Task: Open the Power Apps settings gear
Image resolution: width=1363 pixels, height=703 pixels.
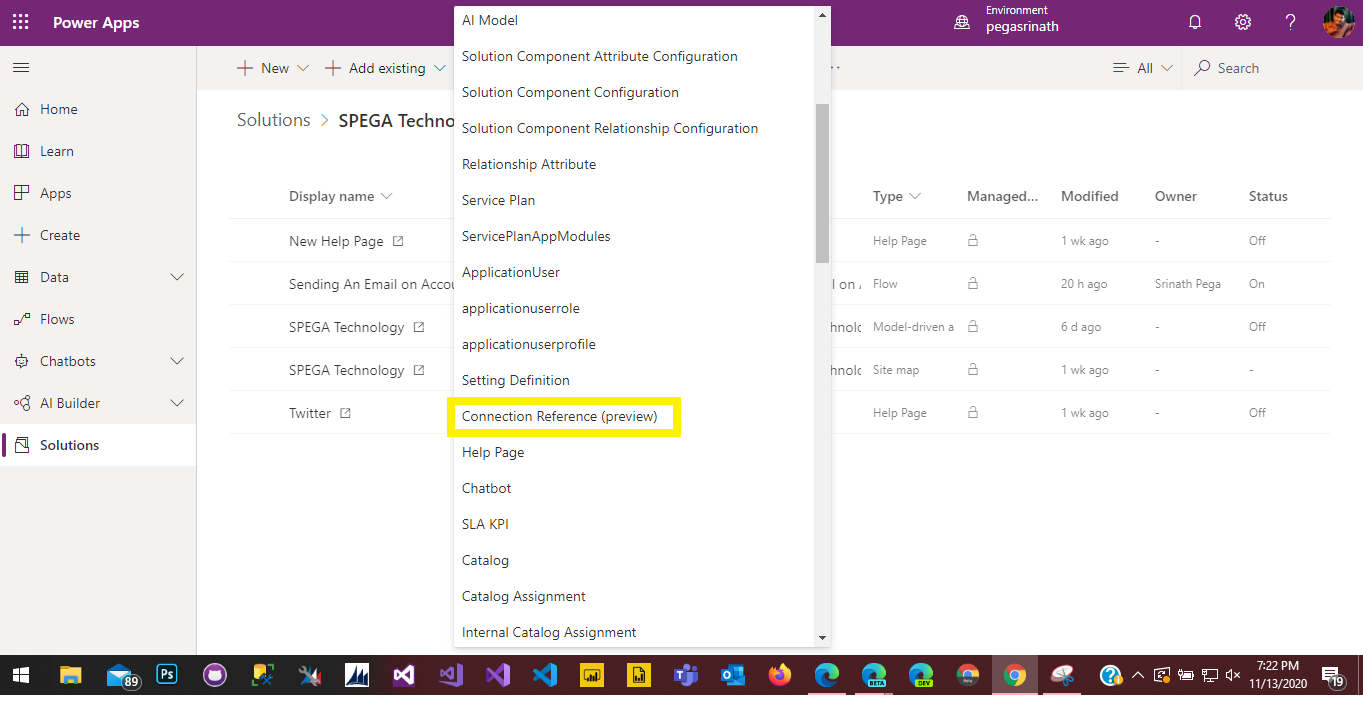Action: click(1242, 21)
